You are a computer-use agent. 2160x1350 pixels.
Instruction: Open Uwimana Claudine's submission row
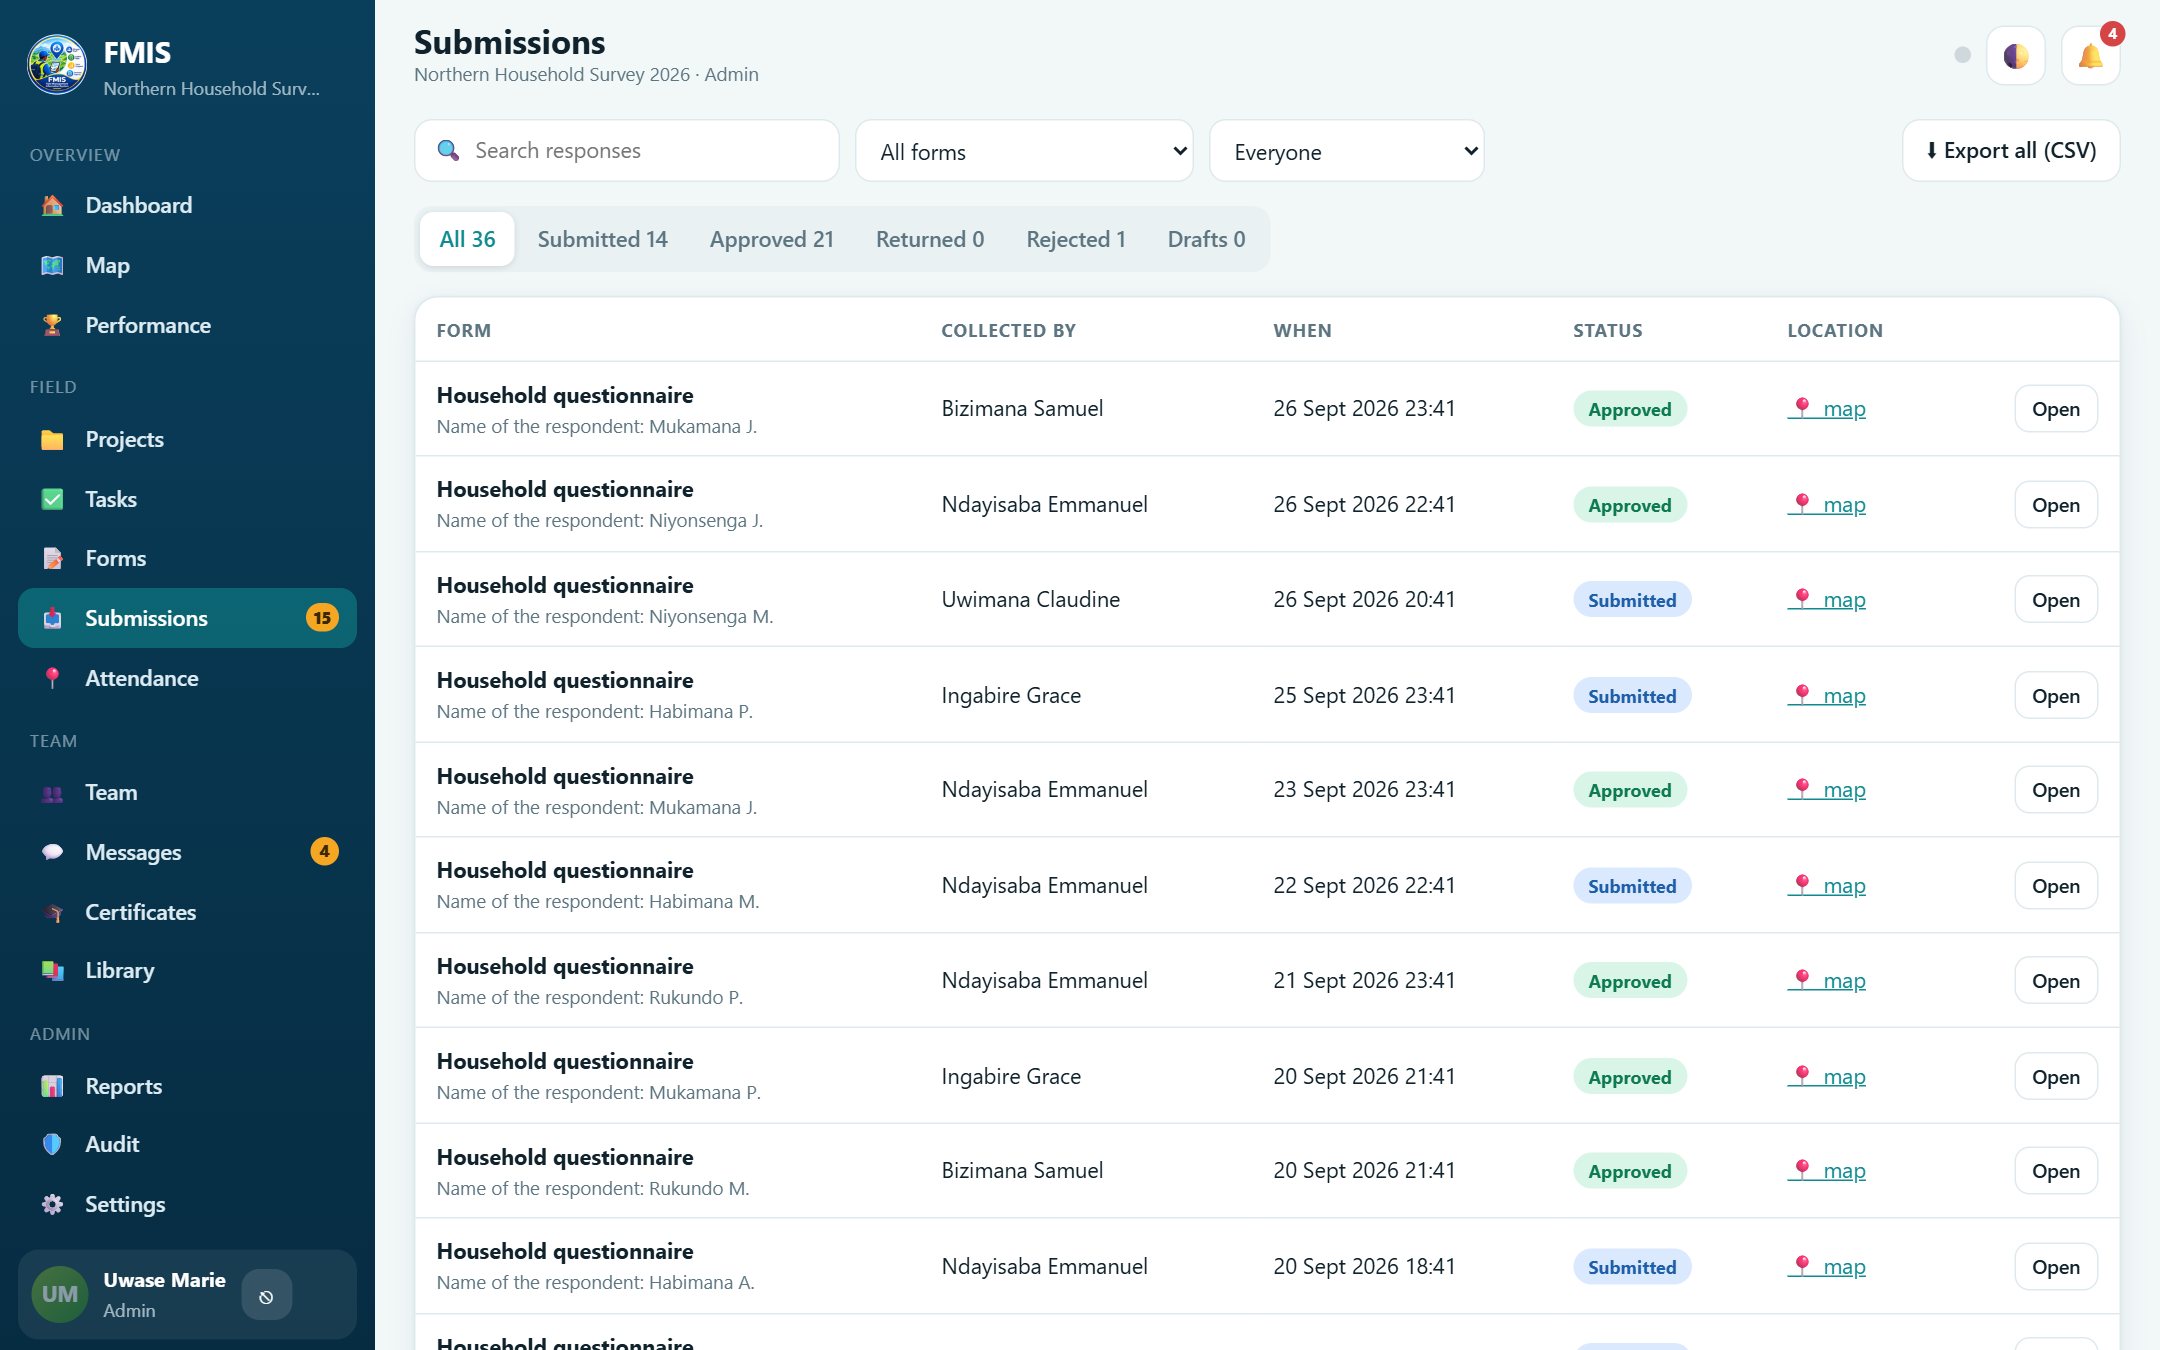click(2056, 600)
